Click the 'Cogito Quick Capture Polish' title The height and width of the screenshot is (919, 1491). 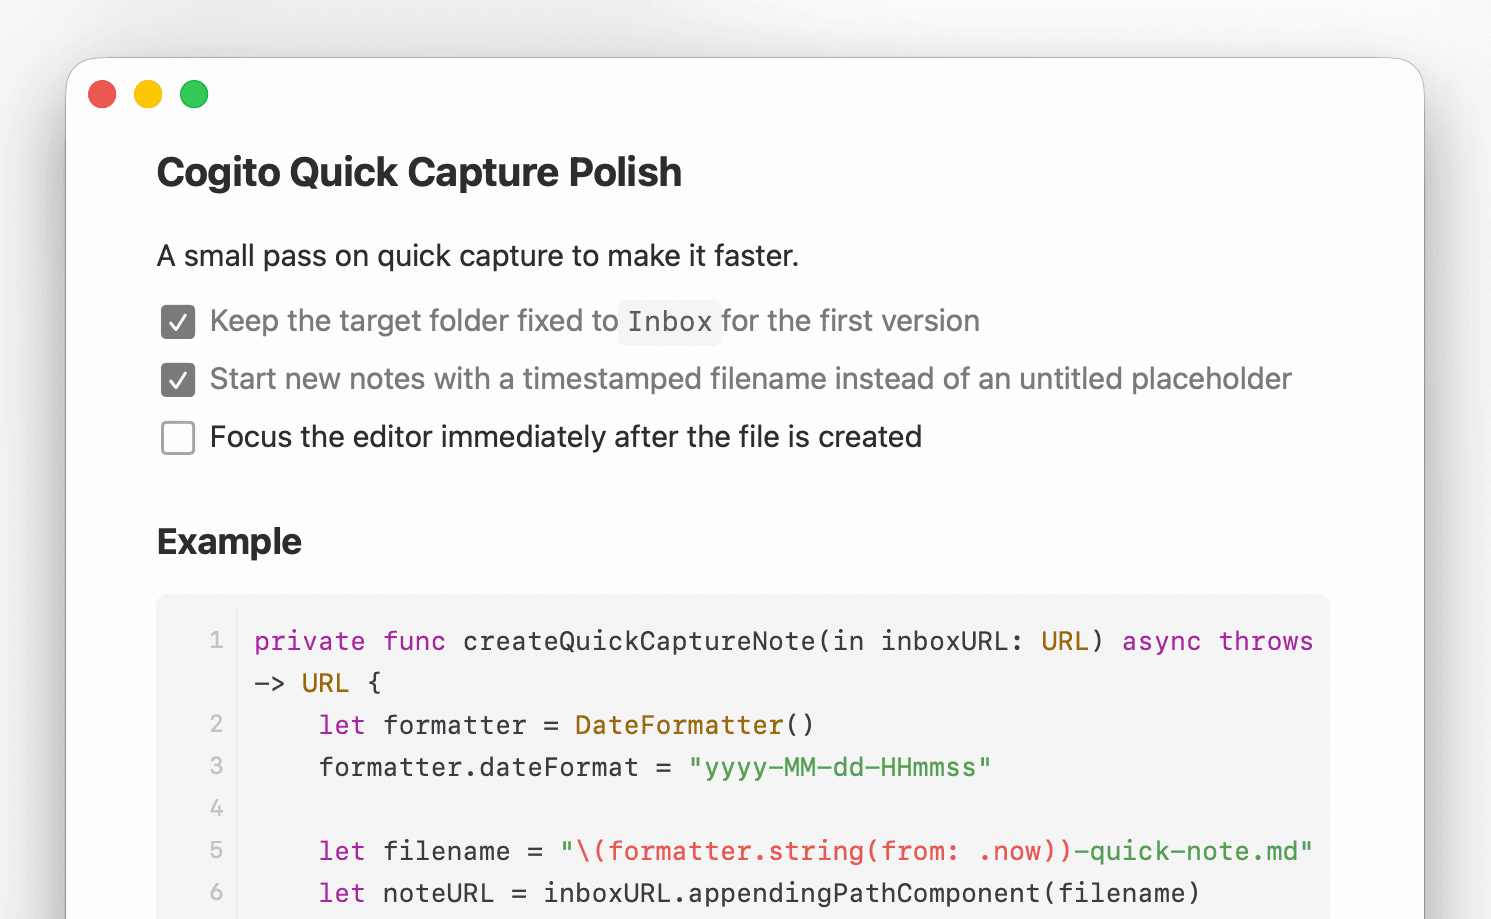coord(419,172)
